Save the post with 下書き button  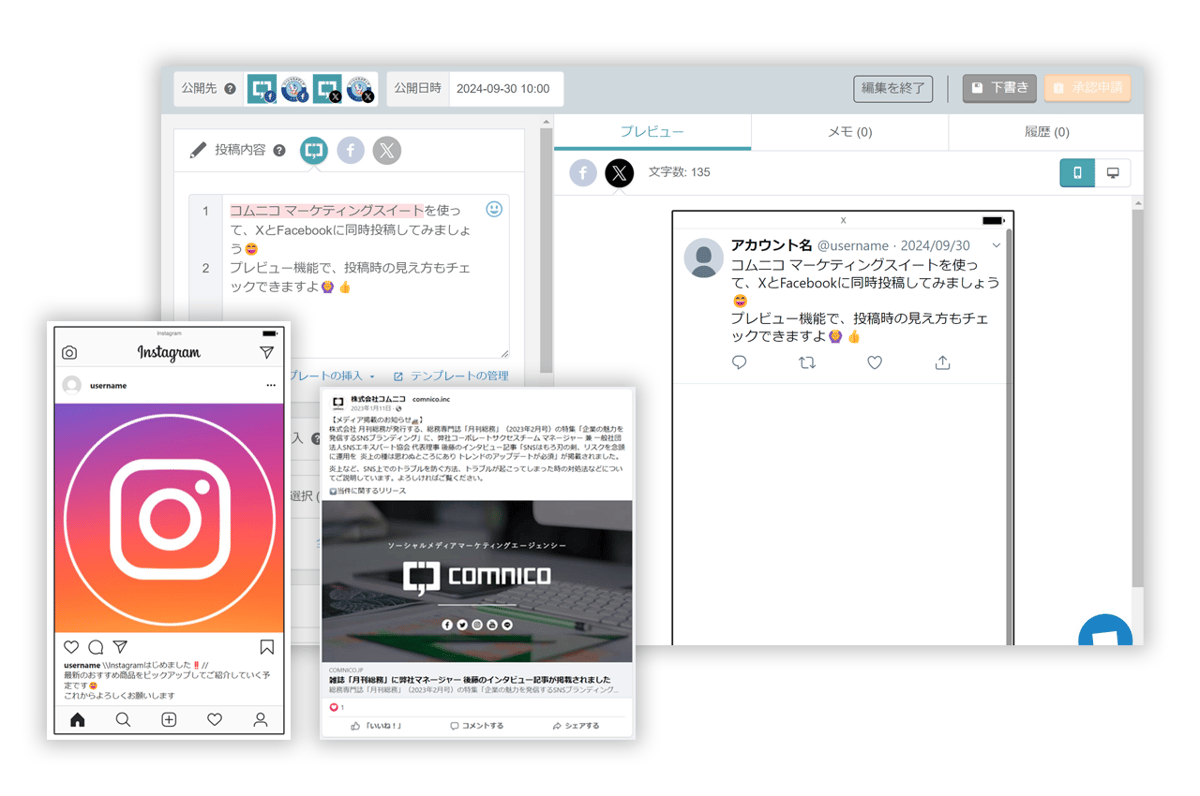(1000, 88)
